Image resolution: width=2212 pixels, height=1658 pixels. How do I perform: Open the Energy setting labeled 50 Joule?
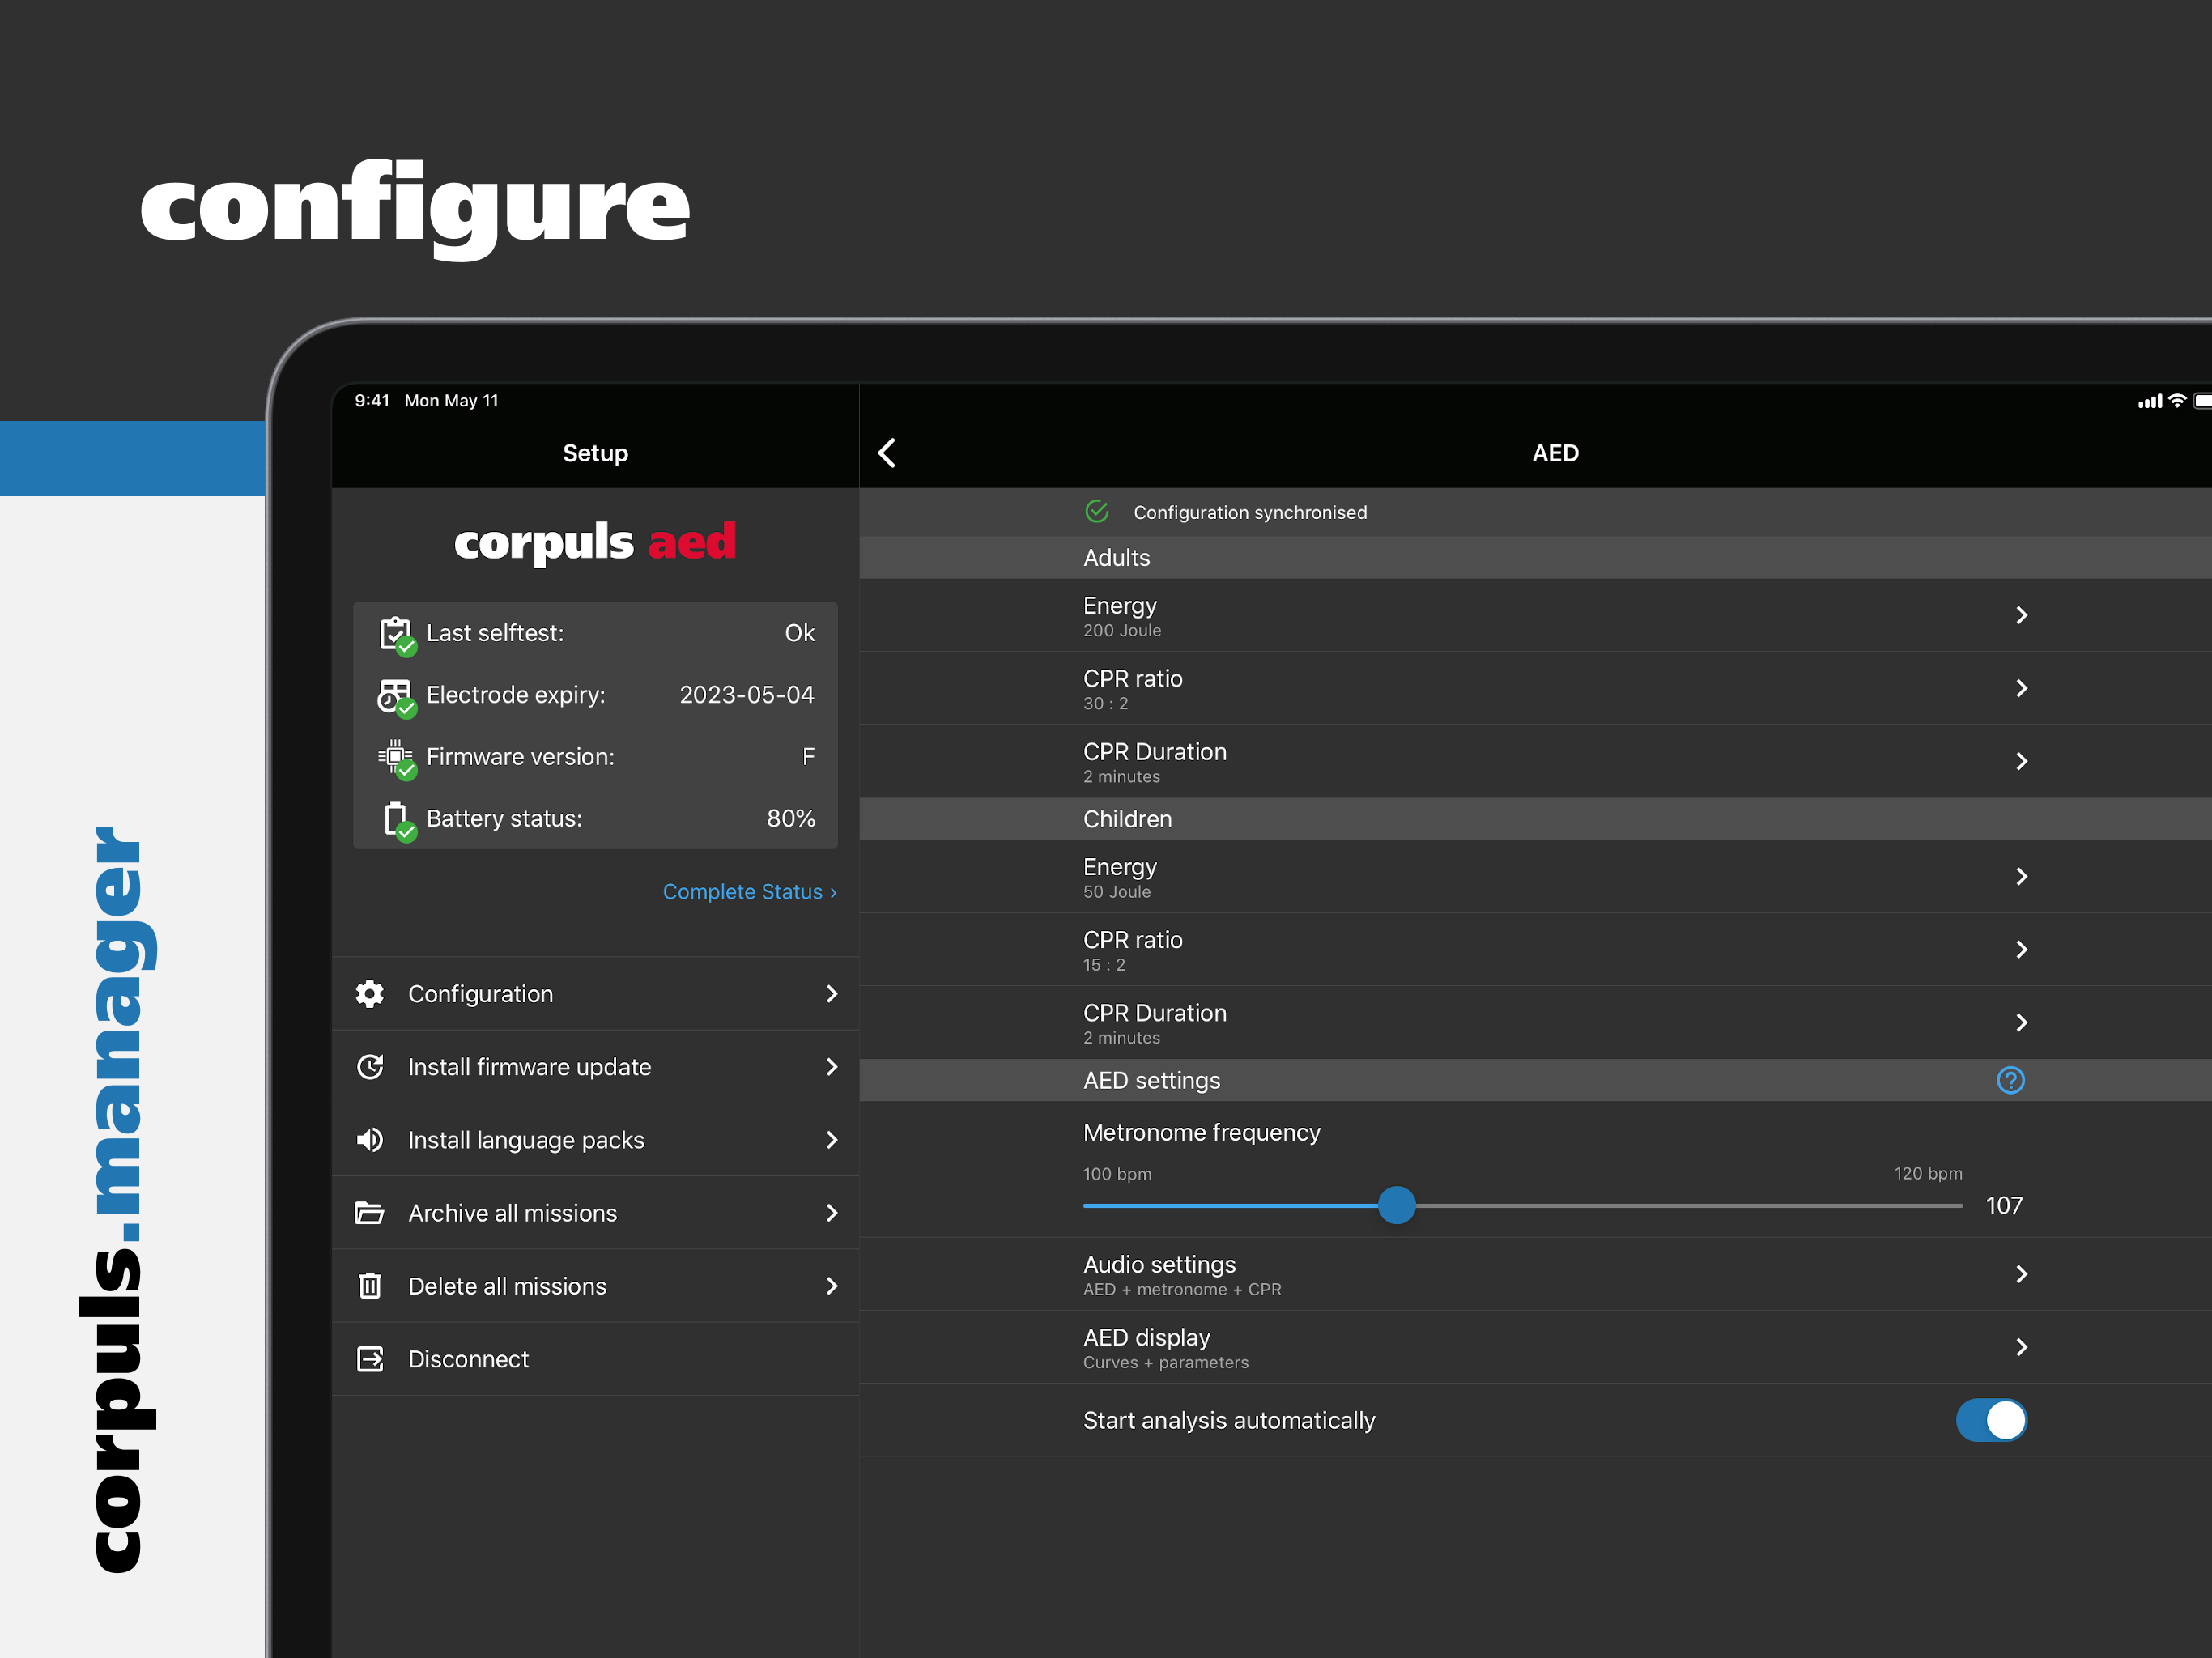(1535, 876)
